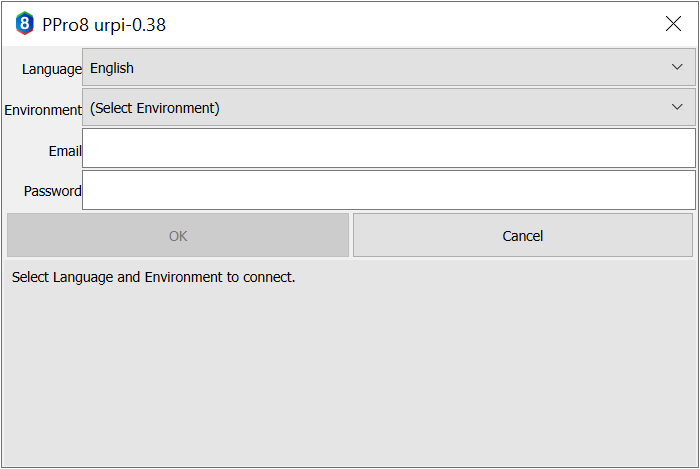Click the Language dropdown chevron arrow

677,68
